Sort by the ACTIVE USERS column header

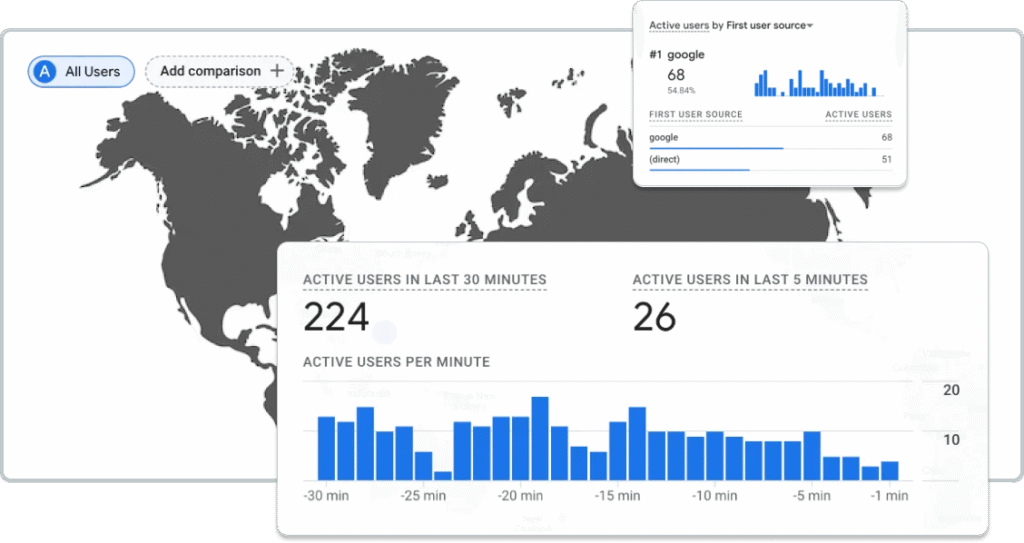pyautogui.click(x=858, y=115)
